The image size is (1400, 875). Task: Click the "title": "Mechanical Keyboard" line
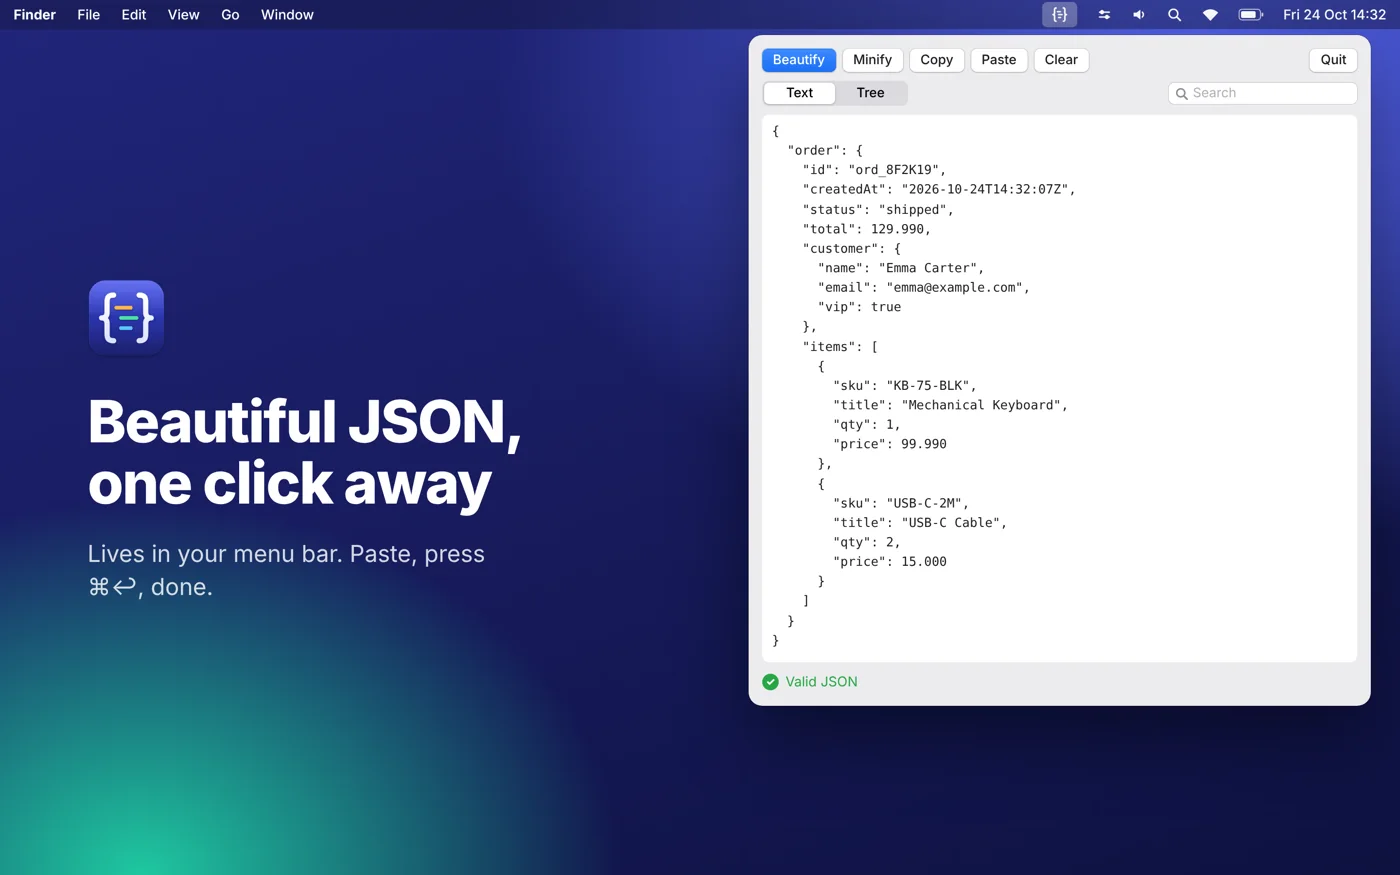pos(951,405)
